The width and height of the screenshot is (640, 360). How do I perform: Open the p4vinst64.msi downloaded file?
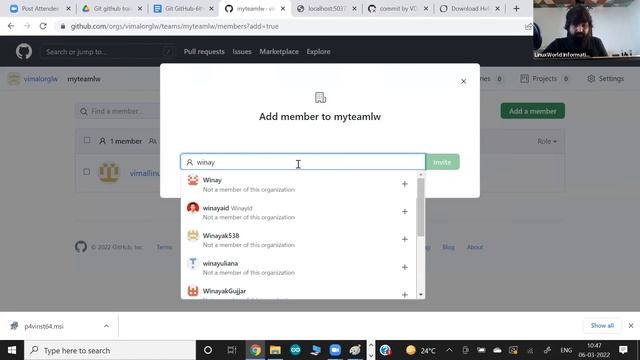click(44, 326)
